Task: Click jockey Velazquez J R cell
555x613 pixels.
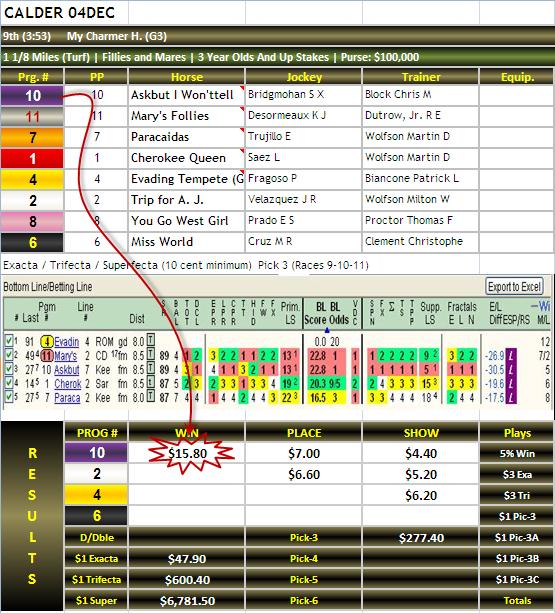Action: tap(304, 200)
